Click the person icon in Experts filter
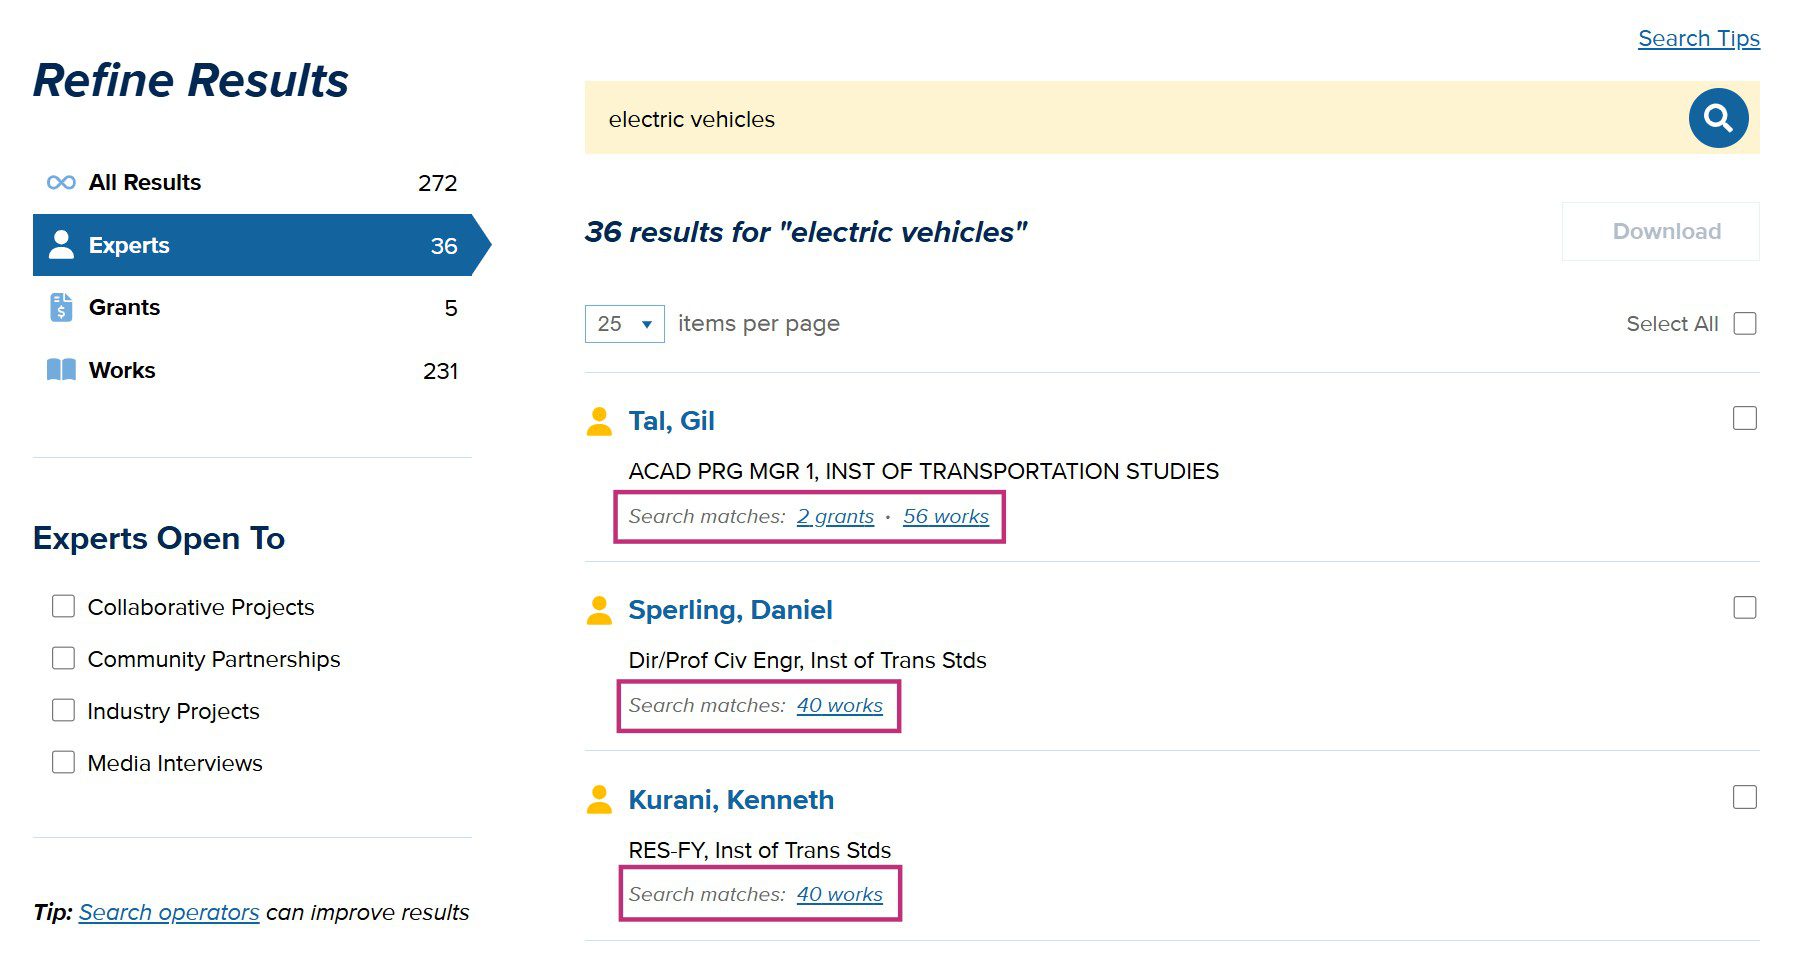1812x955 pixels. [x=61, y=245]
